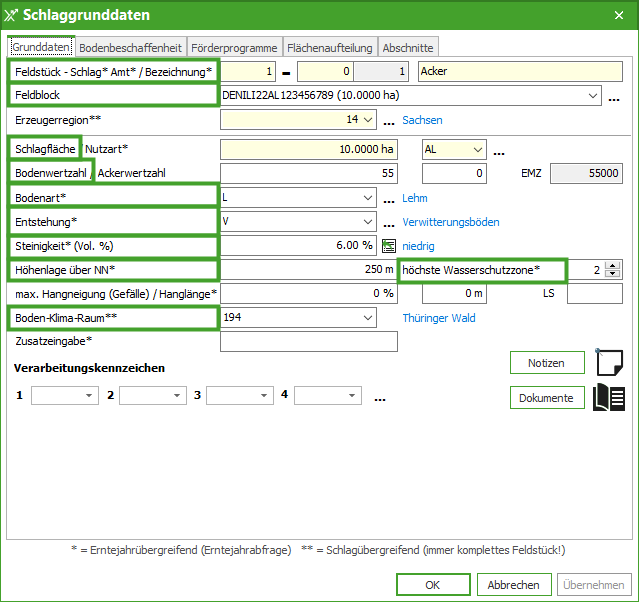Click the sticky note icon beside Notizen
Screen dimensions: 639x602
tap(609, 362)
